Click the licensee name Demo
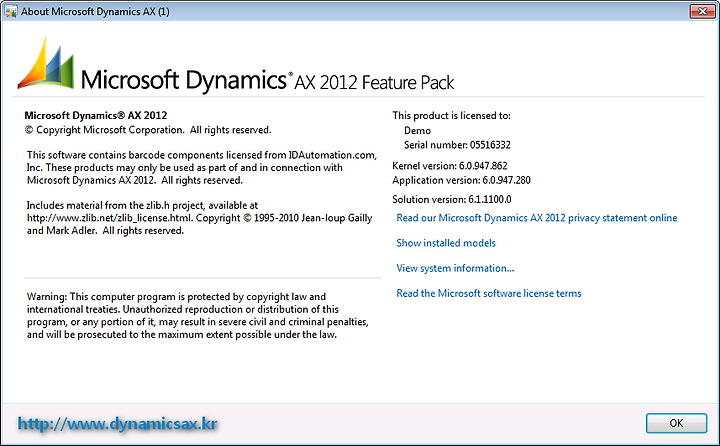Viewport: 720px width, 446px height. (417, 130)
